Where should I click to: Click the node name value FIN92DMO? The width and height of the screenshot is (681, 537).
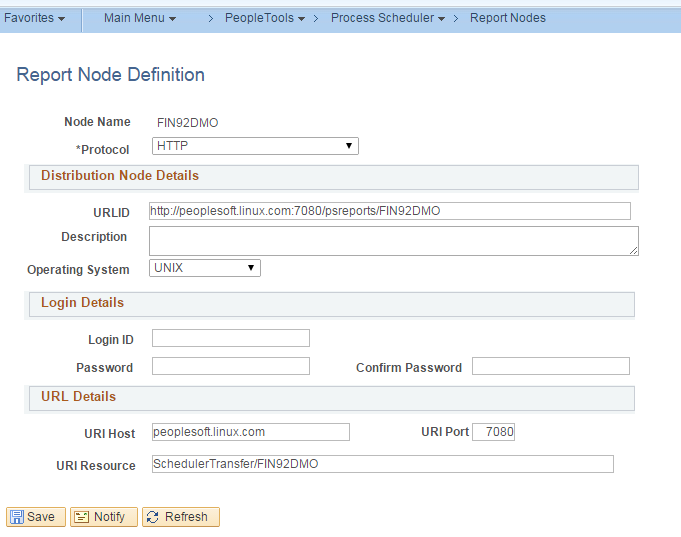pyautogui.click(x=188, y=123)
